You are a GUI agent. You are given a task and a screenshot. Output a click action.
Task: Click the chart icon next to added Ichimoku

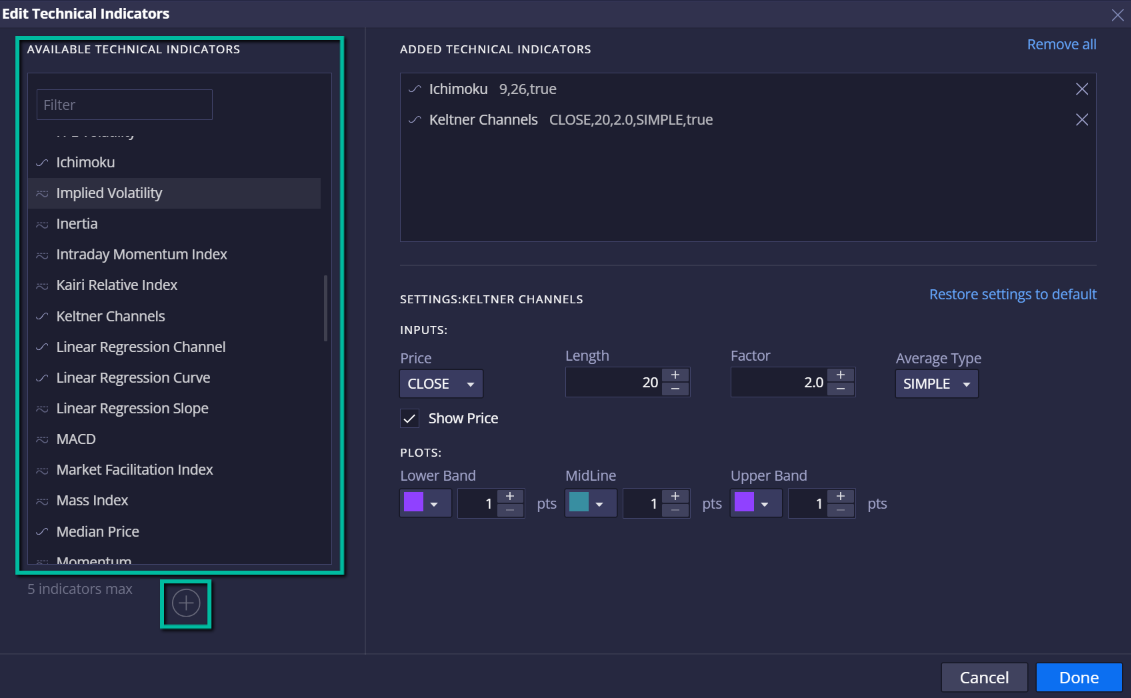[415, 89]
